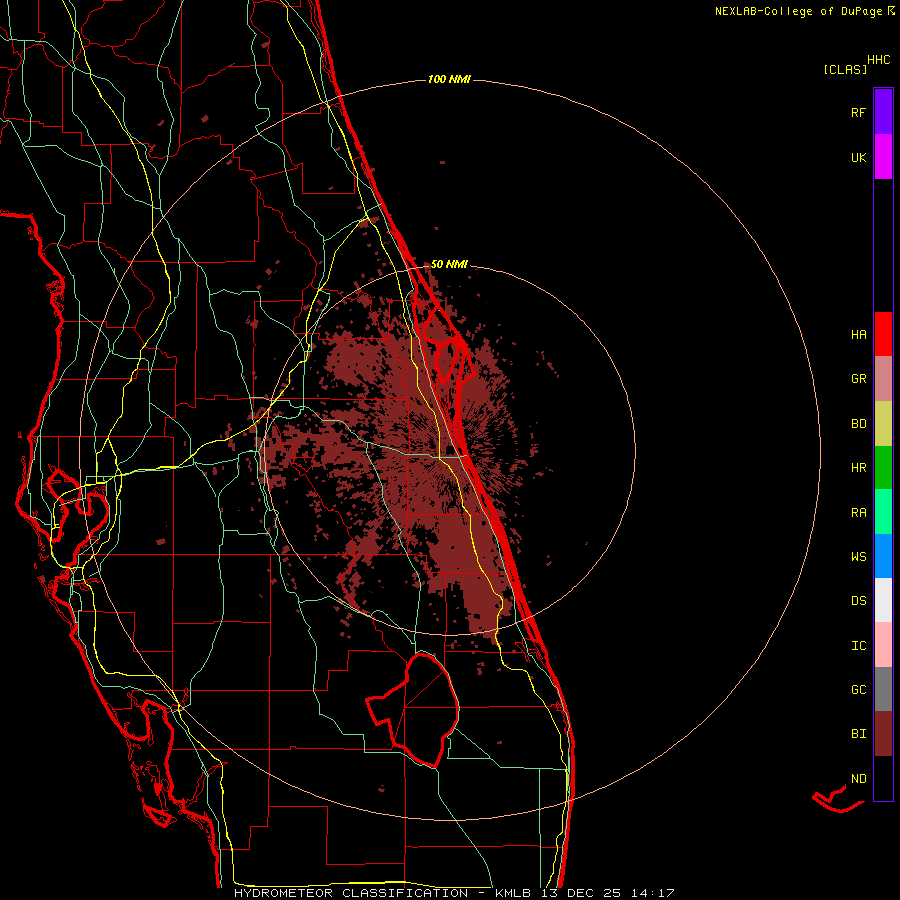900x900 pixels.
Task: Click the IC legend label
Action: (x=858, y=646)
